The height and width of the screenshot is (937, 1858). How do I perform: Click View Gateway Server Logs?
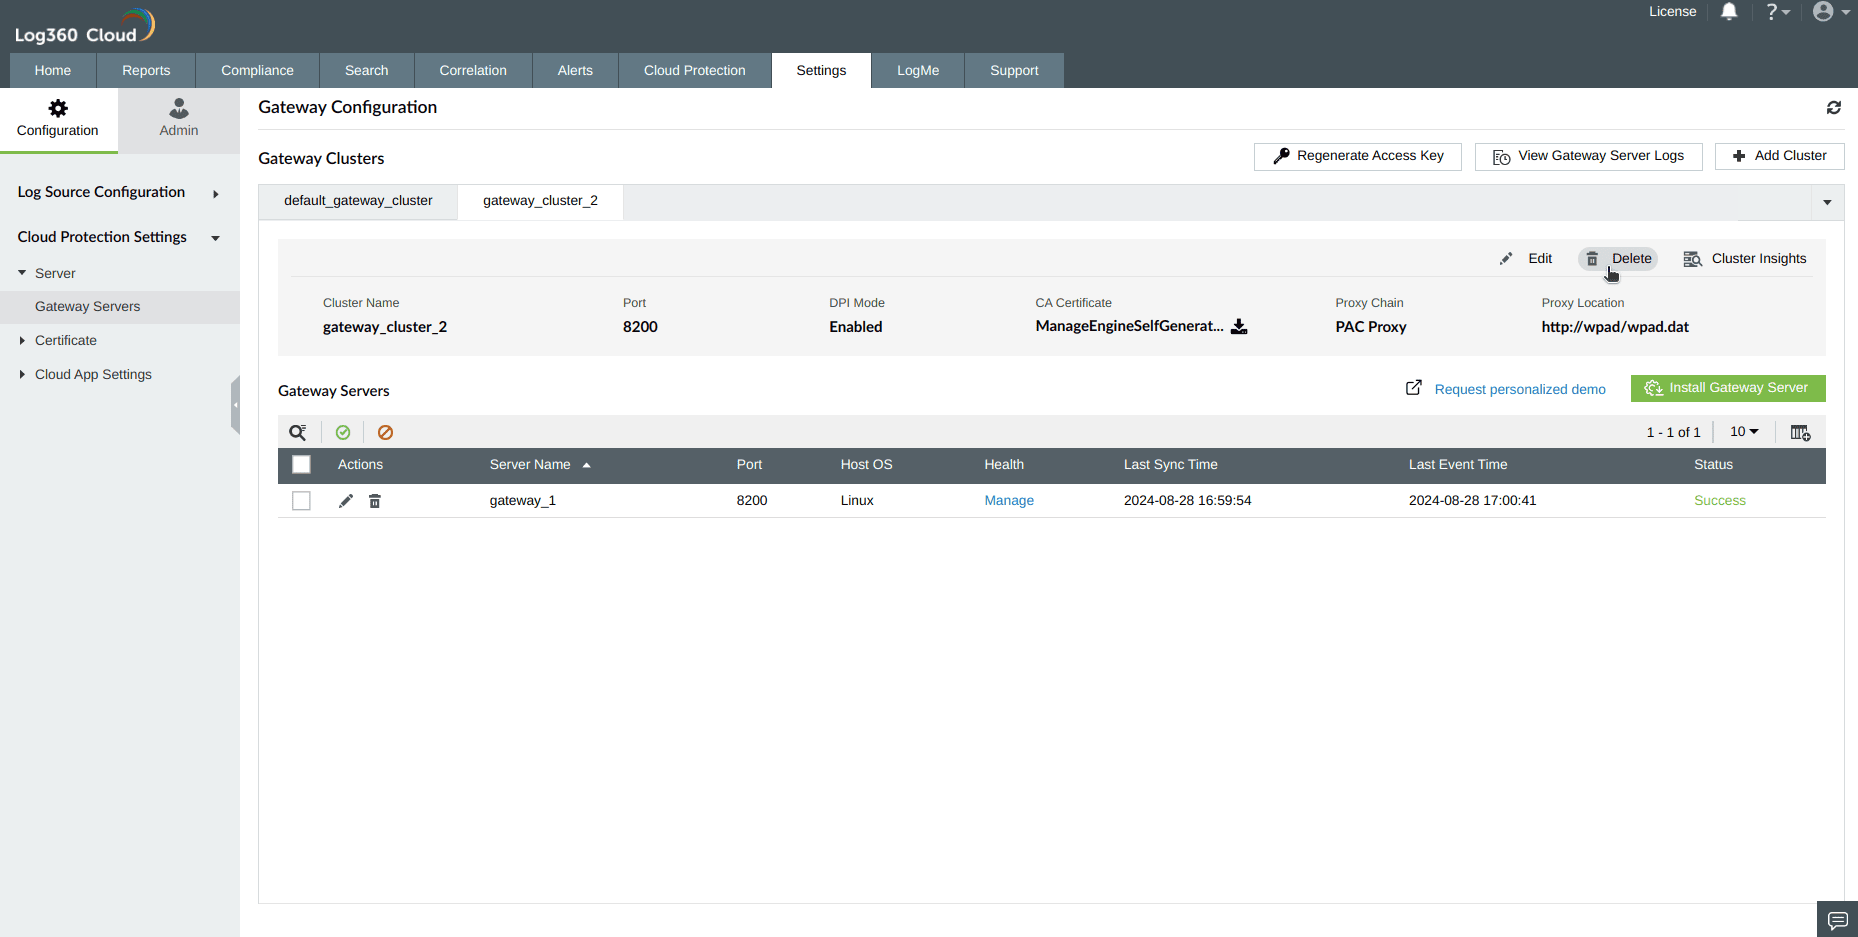[1588, 156]
